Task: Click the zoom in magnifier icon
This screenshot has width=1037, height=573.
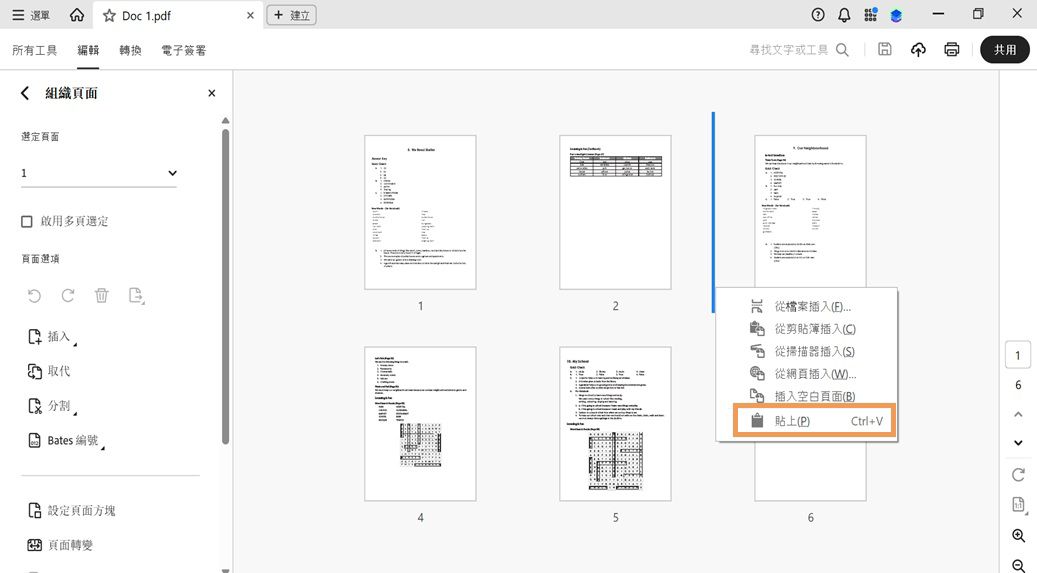Action: (x=1018, y=535)
